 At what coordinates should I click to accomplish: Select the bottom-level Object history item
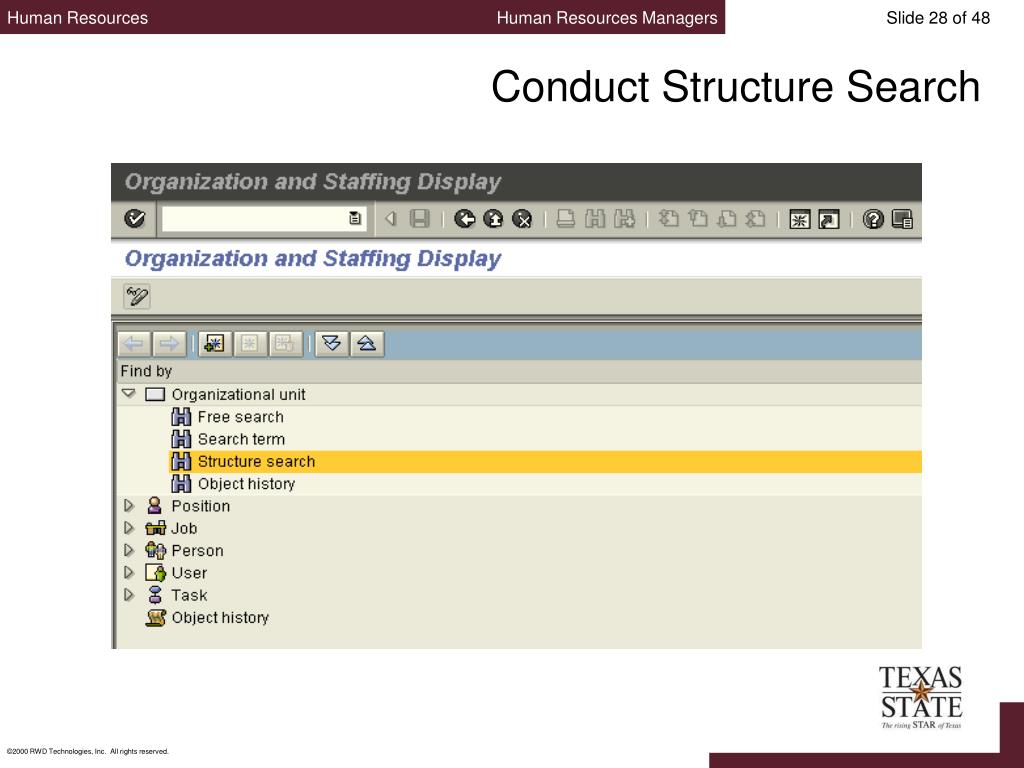click(220, 617)
